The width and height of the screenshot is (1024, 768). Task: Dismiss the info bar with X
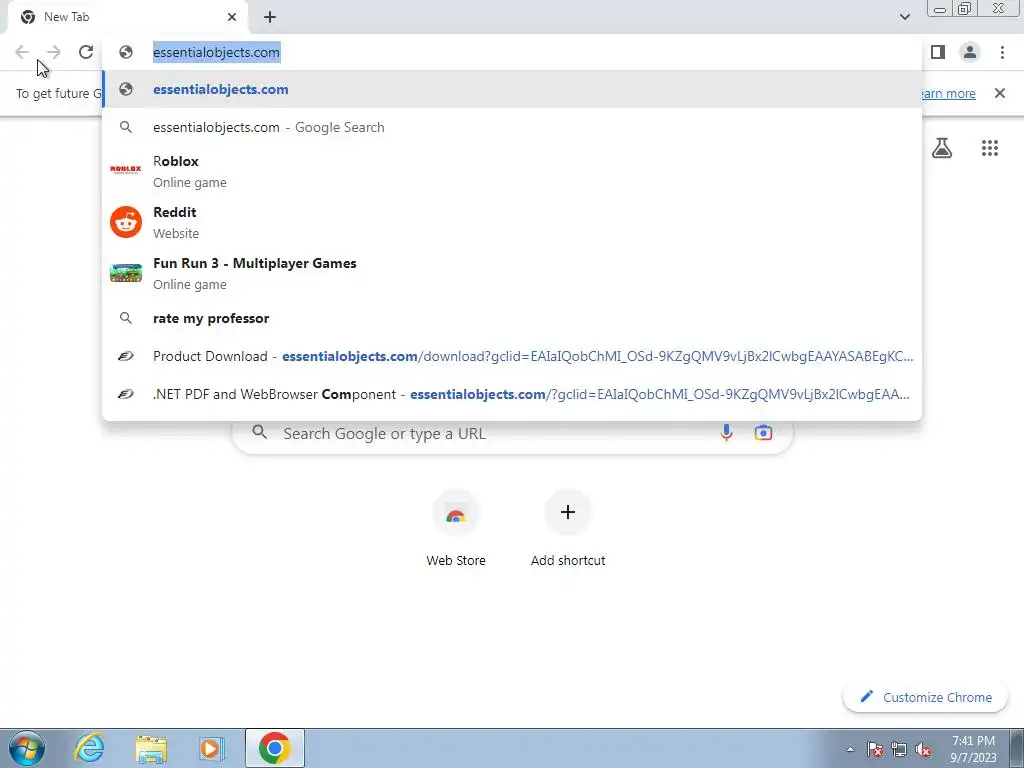pyautogui.click(x=1000, y=93)
